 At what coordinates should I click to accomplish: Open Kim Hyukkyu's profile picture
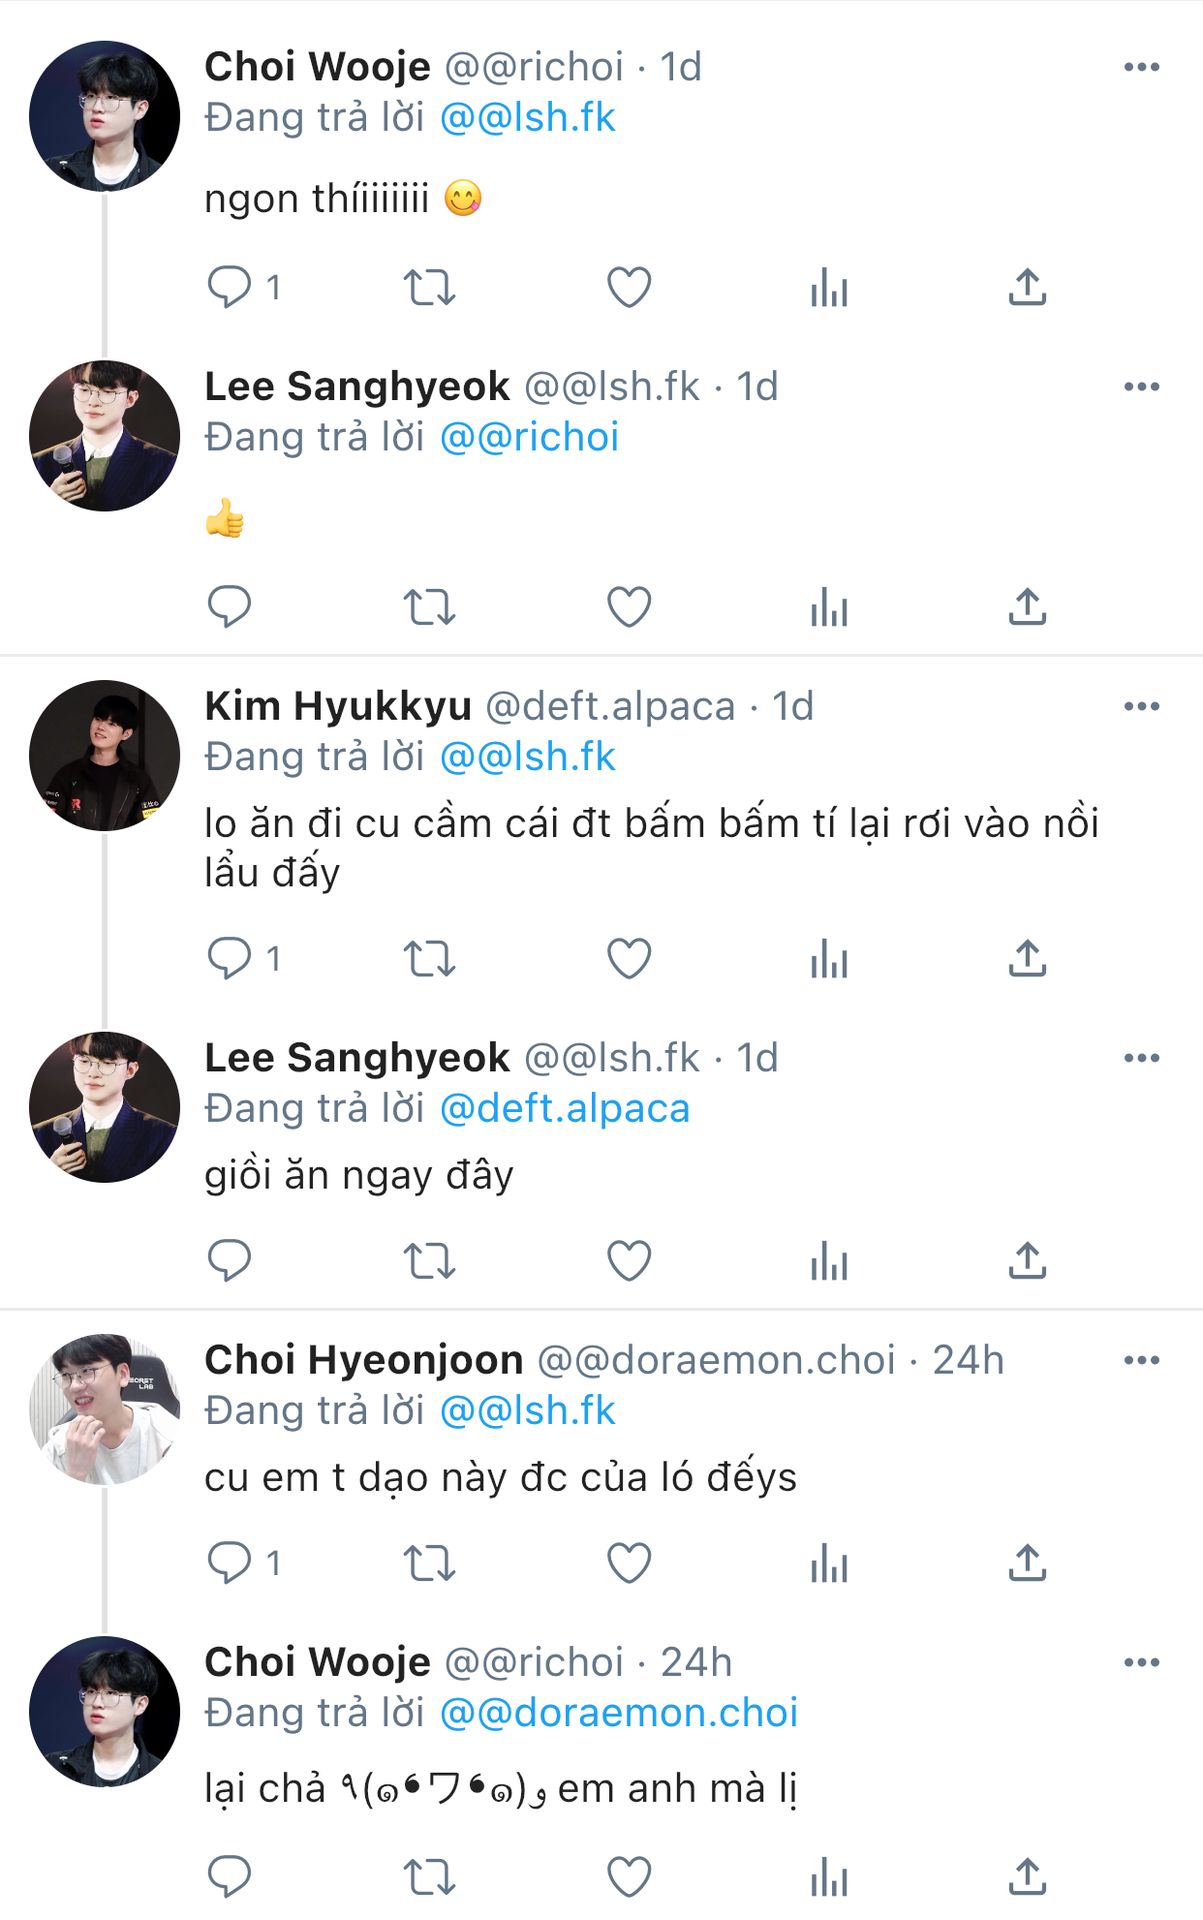tap(104, 756)
